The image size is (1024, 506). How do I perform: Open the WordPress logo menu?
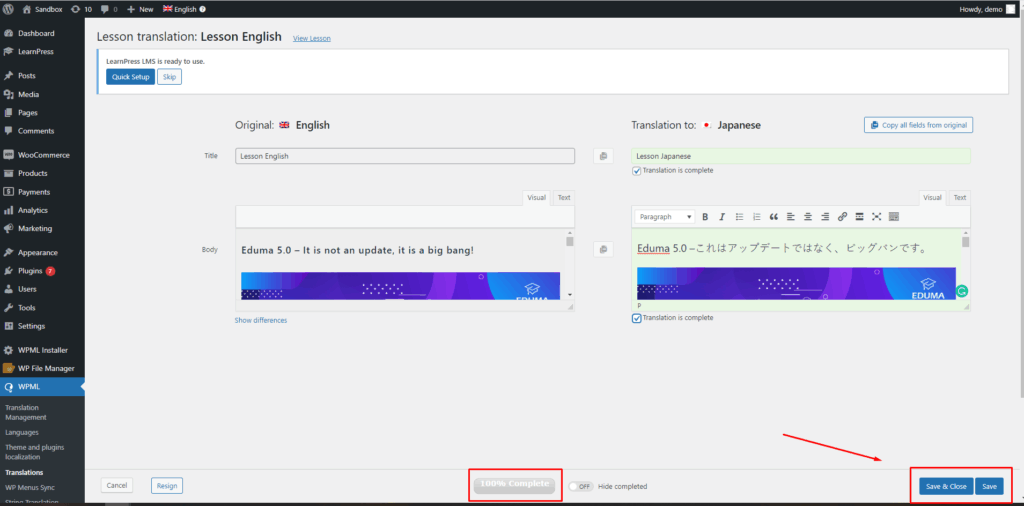(8, 9)
